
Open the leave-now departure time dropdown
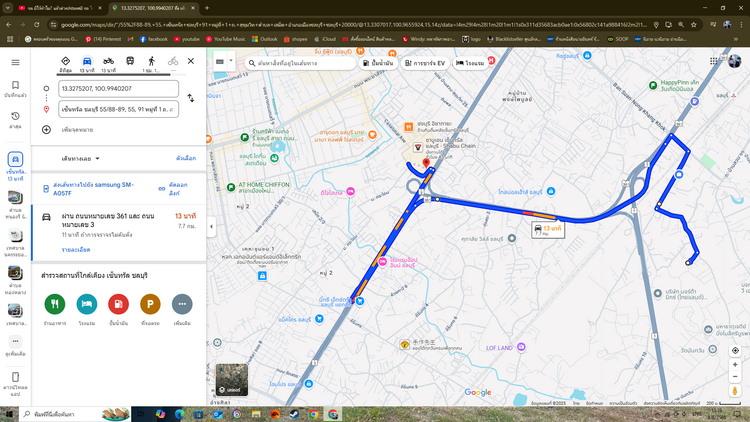pos(80,158)
